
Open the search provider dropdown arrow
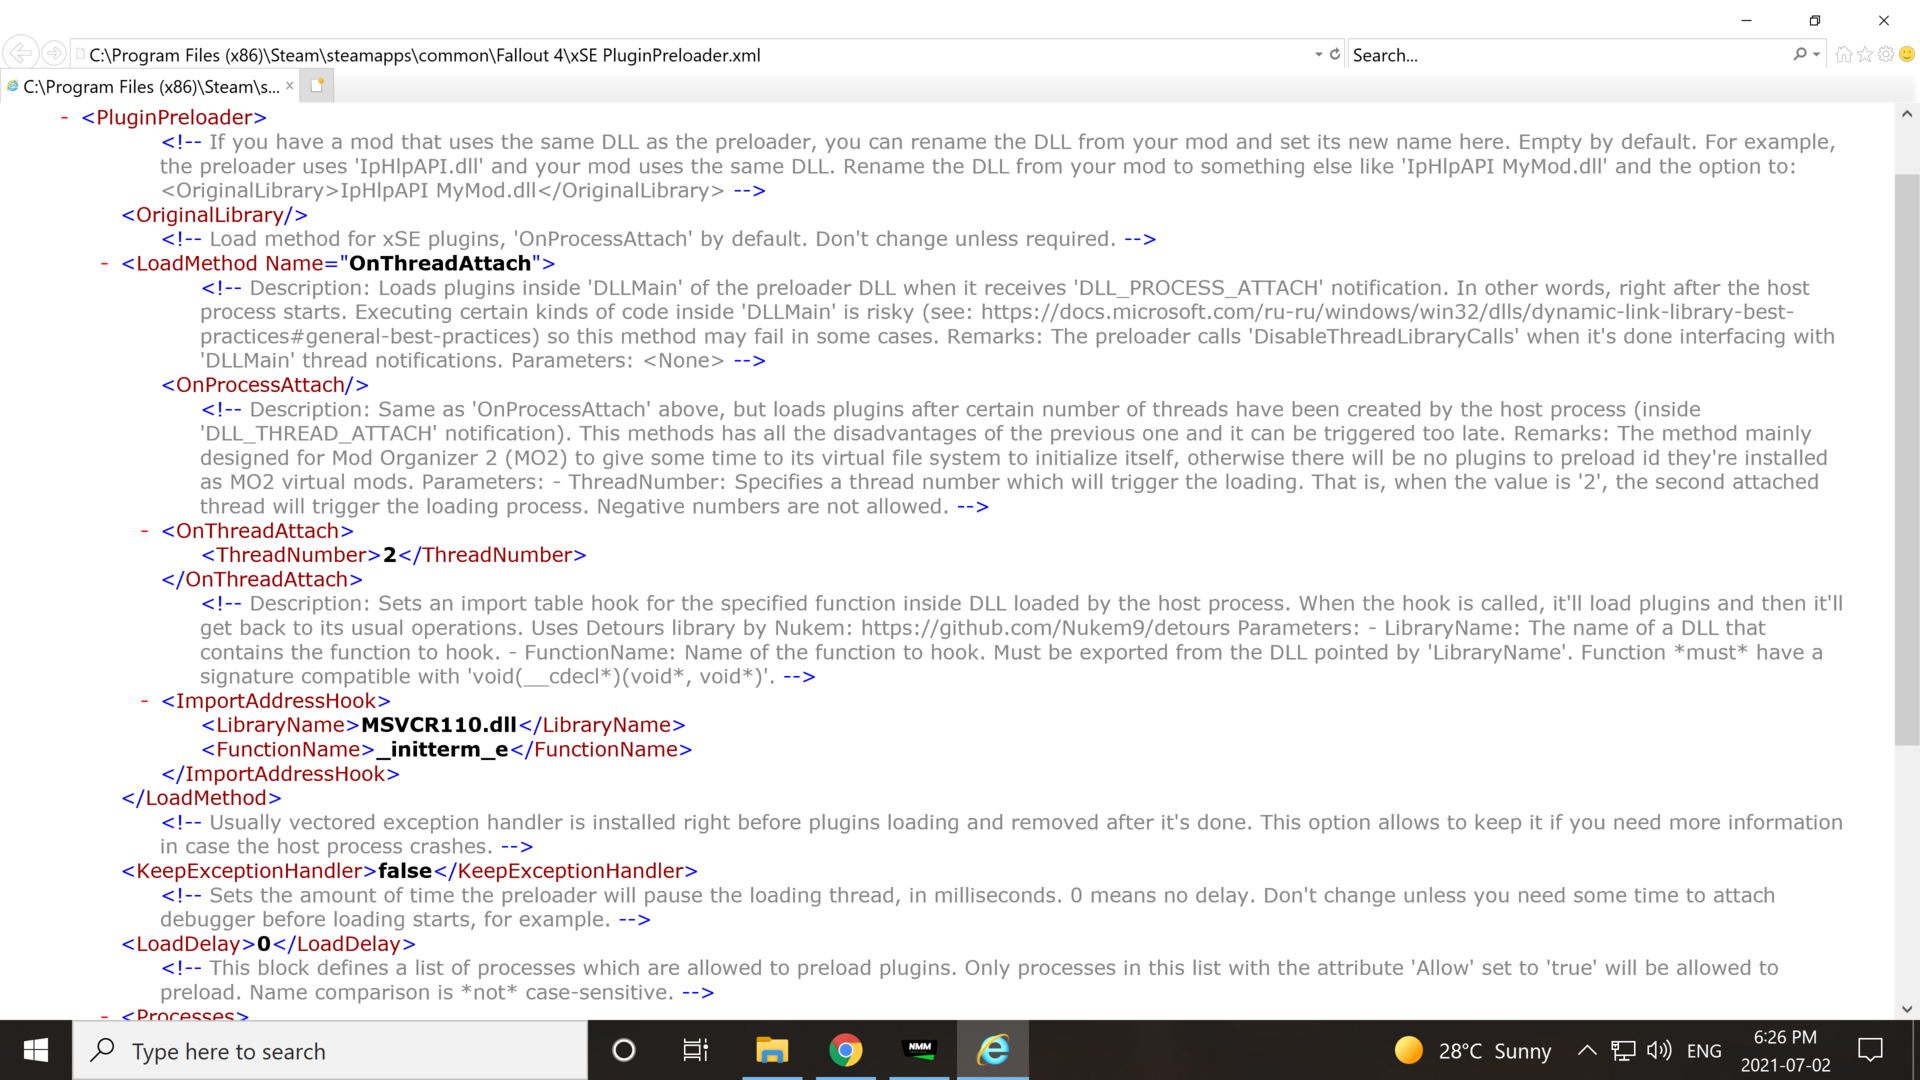[1816, 54]
